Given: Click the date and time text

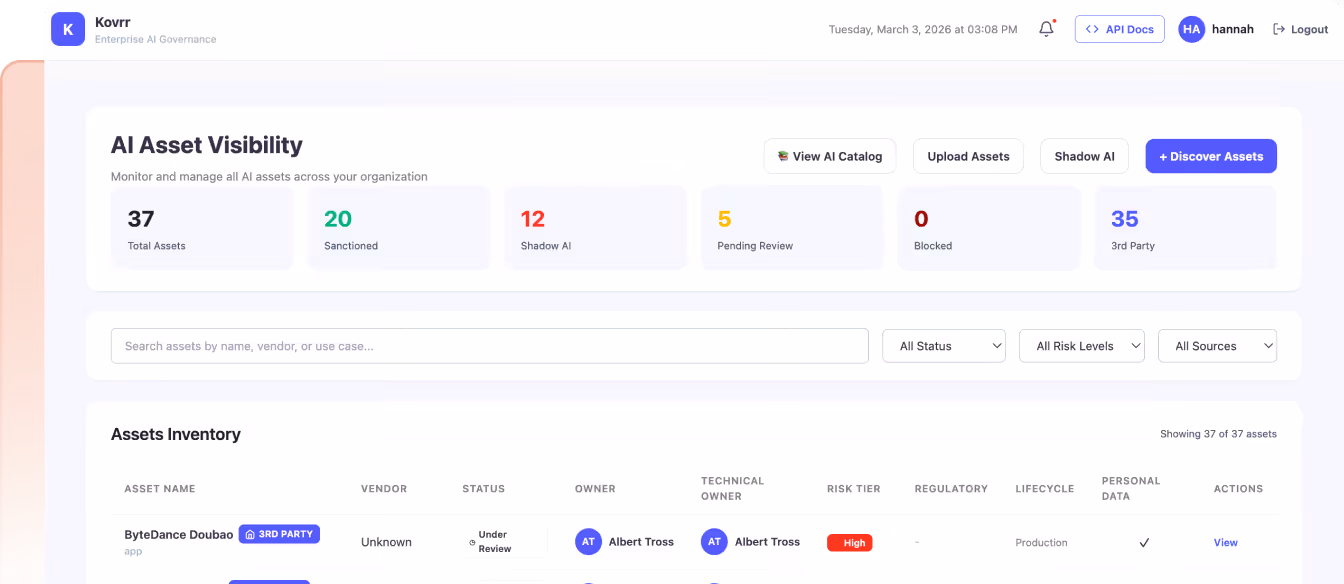Looking at the screenshot, I should click(923, 30).
